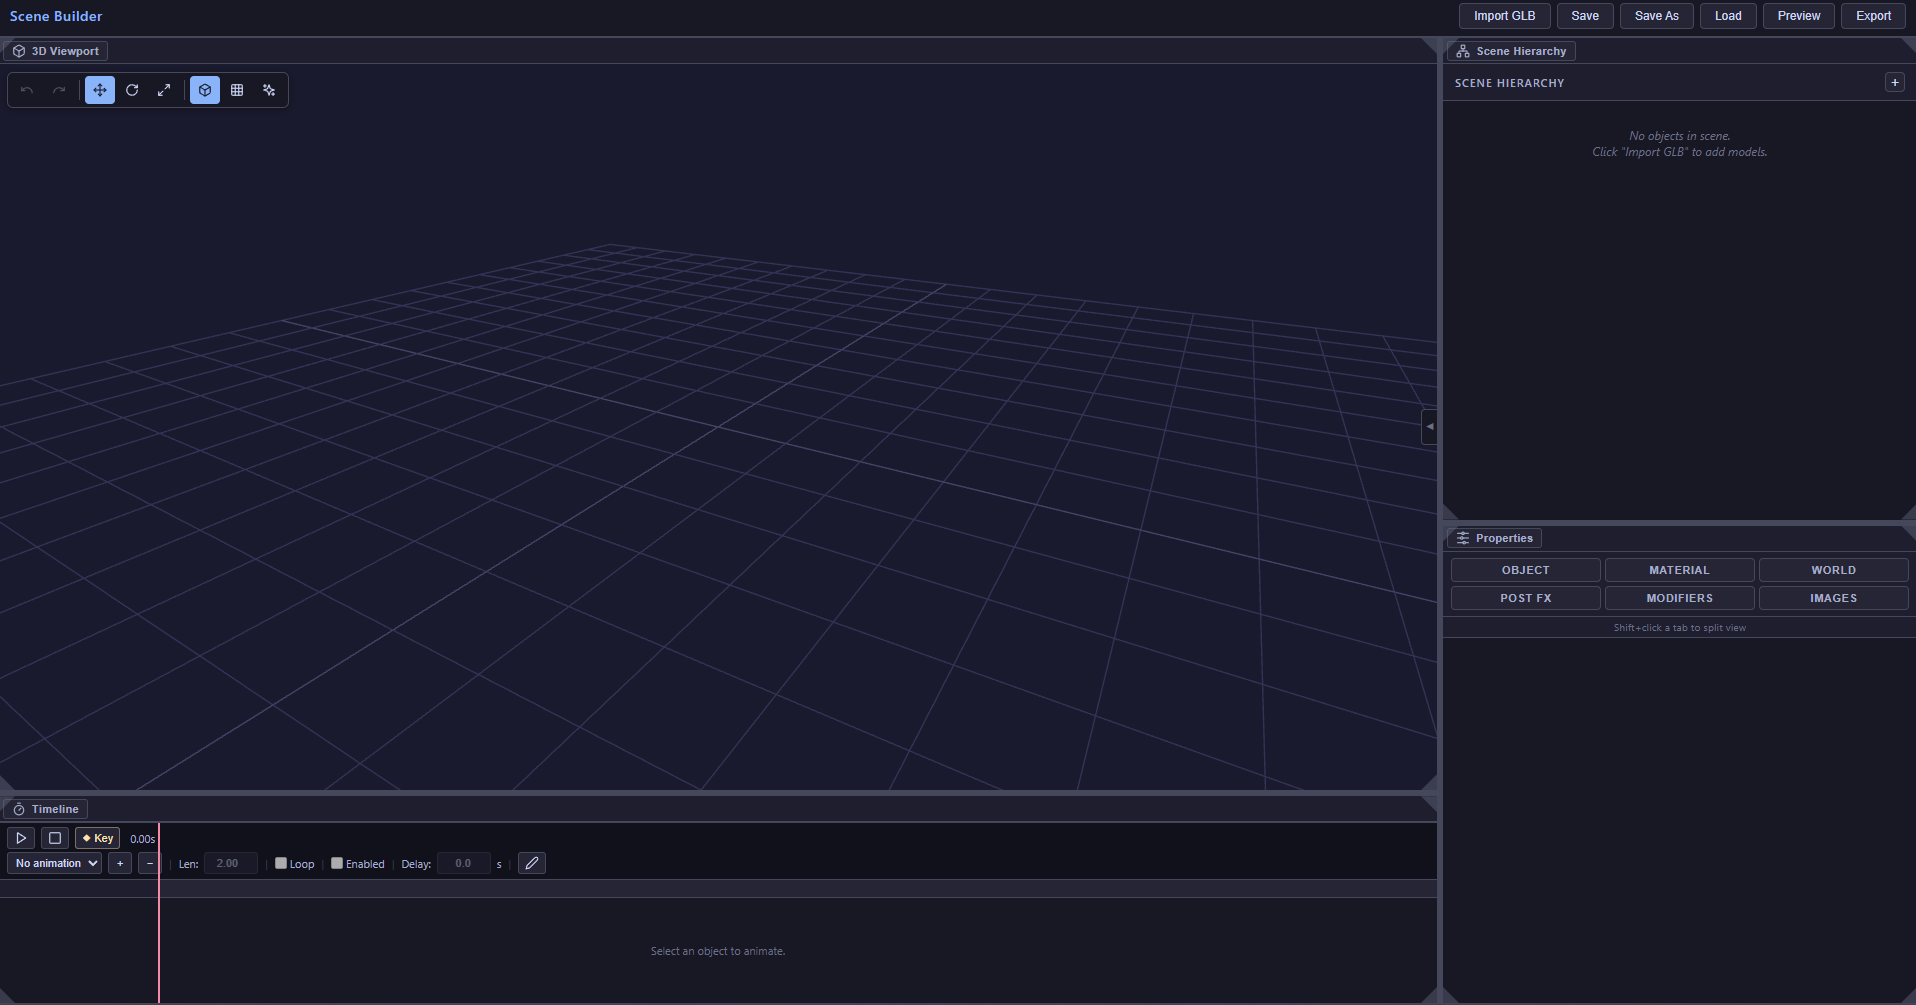Add animation with timeline plus button
Viewport: 1916px width, 1005px height.
120,863
